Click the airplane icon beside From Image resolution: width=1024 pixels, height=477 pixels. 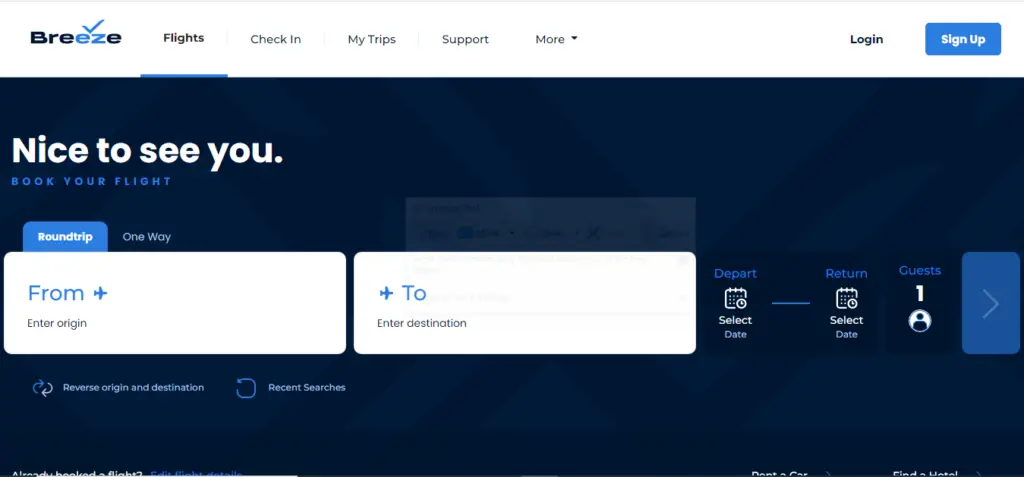pyautogui.click(x=100, y=293)
